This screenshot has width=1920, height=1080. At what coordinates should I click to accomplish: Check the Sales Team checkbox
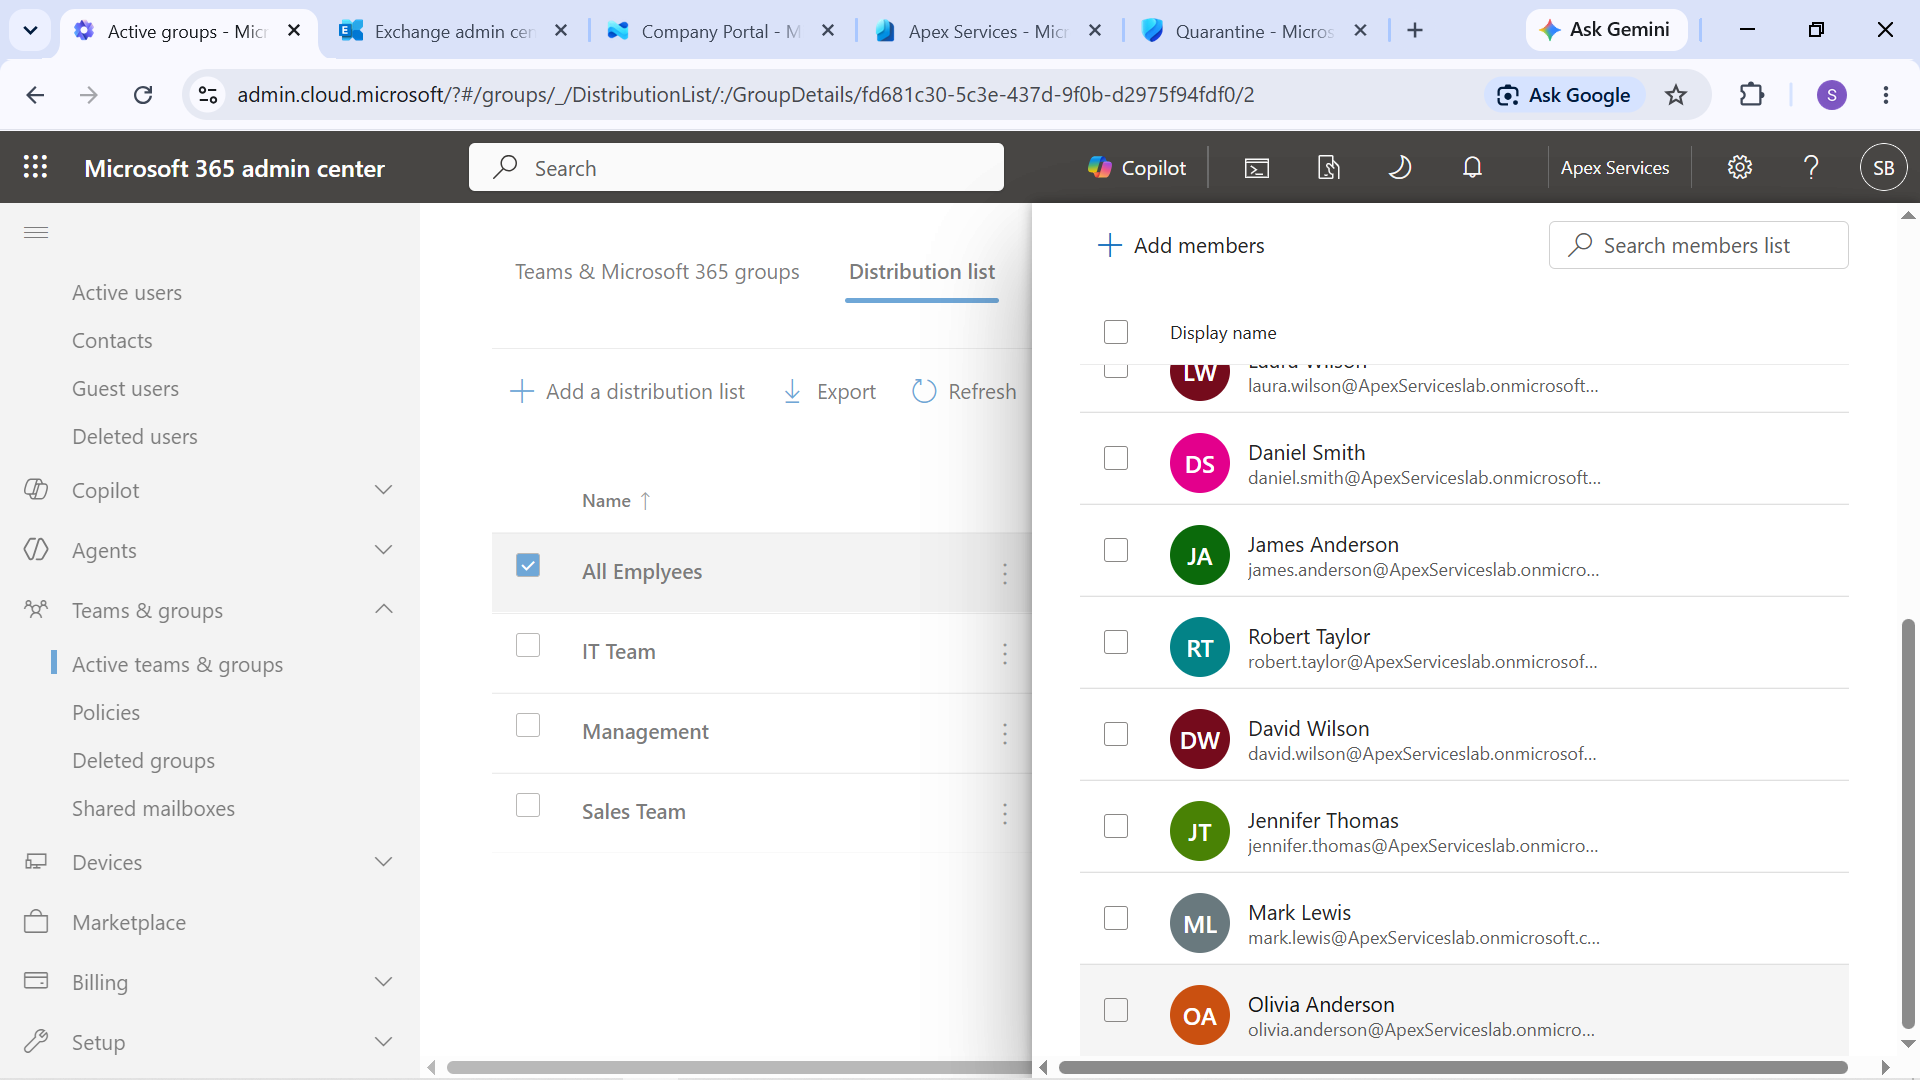tap(528, 805)
